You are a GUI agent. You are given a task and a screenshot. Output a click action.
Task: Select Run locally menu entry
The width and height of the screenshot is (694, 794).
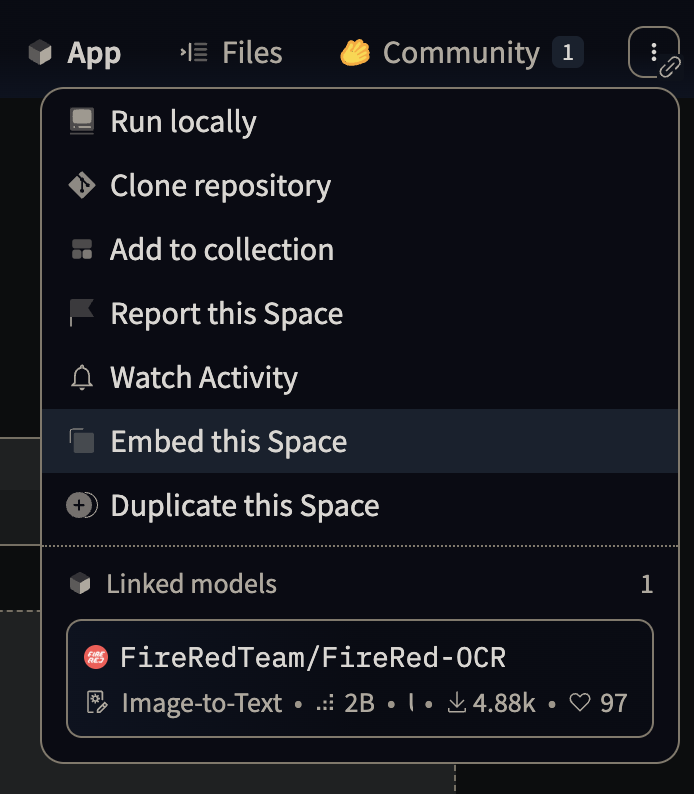183,122
